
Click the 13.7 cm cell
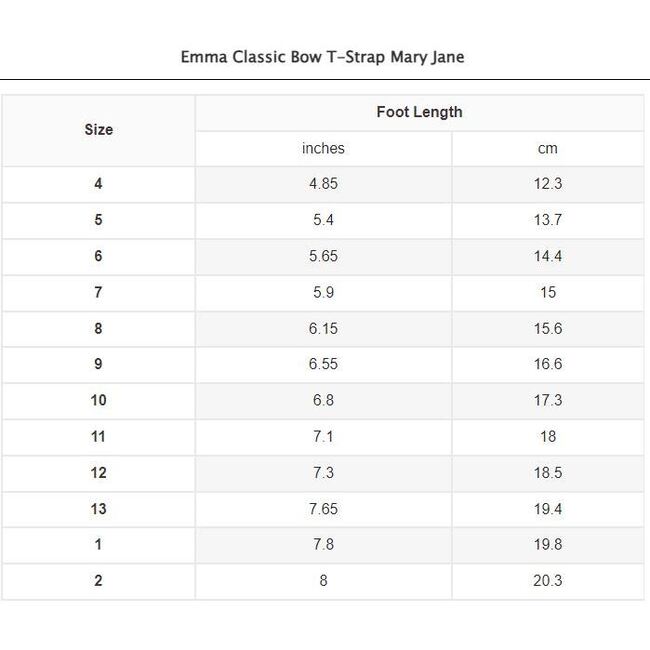[547, 220]
